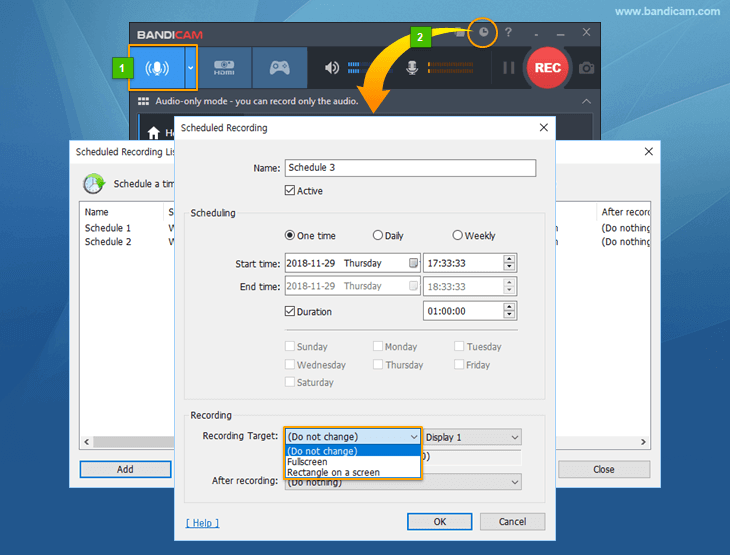The width and height of the screenshot is (730, 555).
Task: Select the audio-only recording mode button
Action: click(x=157, y=68)
